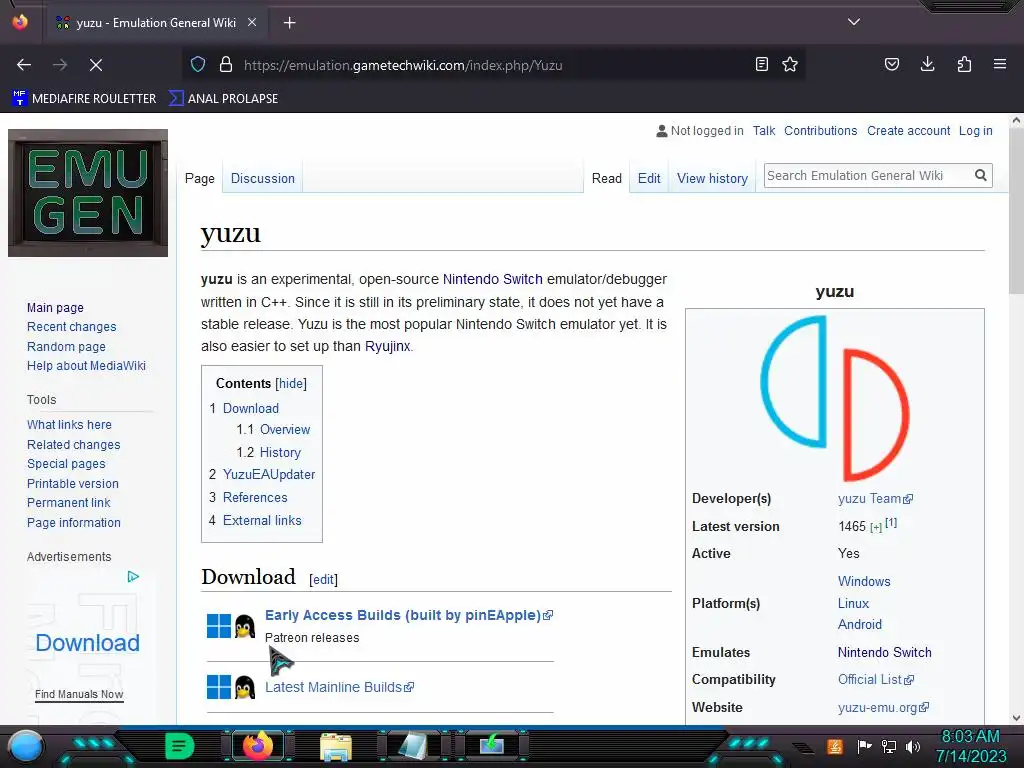The image size is (1024, 768).
Task: Bookmark this page with the star
Action: pyautogui.click(x=790, y=64)
